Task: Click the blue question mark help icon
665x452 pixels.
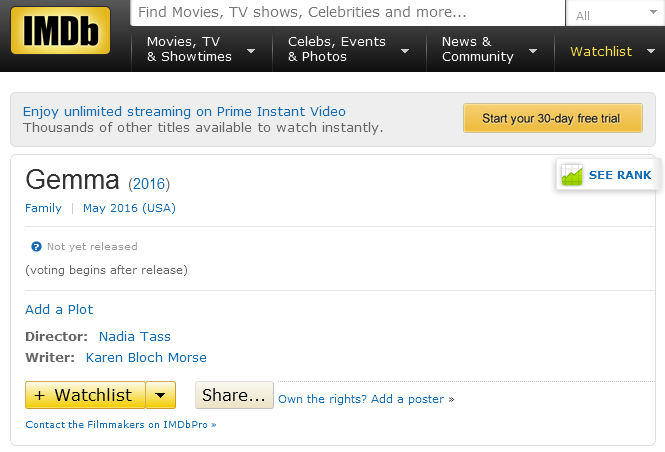Action: pyautogui.click(x=36, y=246)
